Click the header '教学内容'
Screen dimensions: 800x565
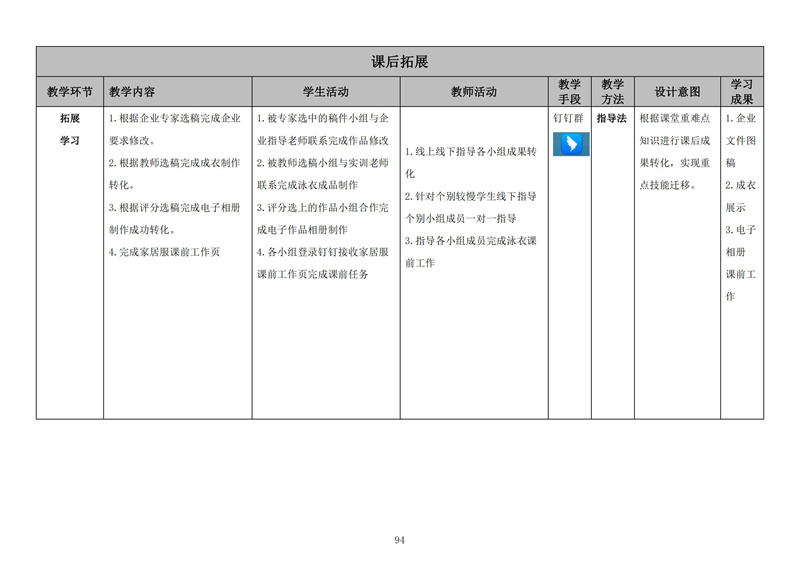(x=132, y=92)
